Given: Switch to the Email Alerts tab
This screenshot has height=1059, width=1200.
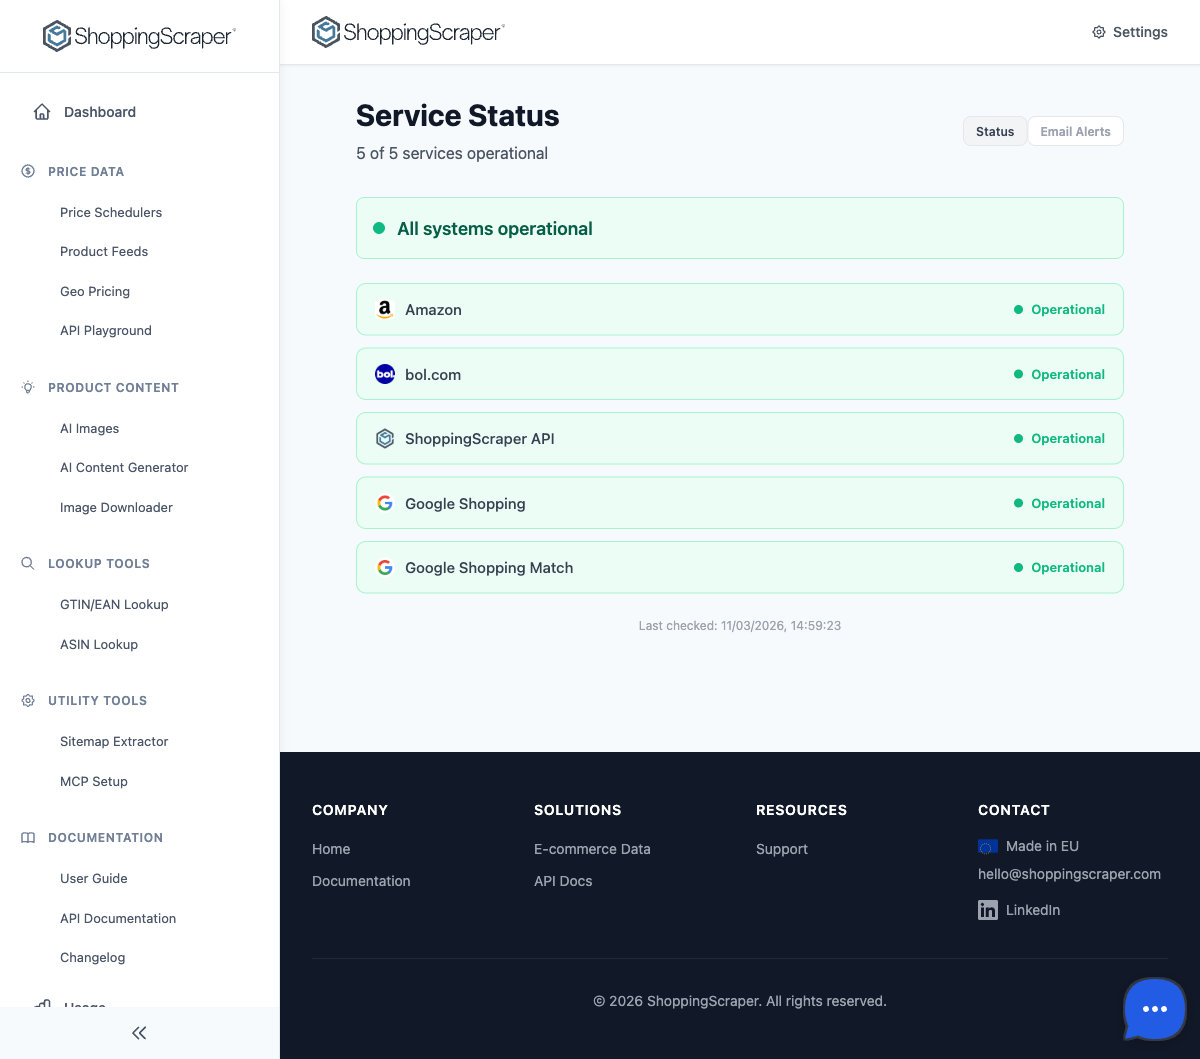Looking at the screenshot, I should 1075,131.
